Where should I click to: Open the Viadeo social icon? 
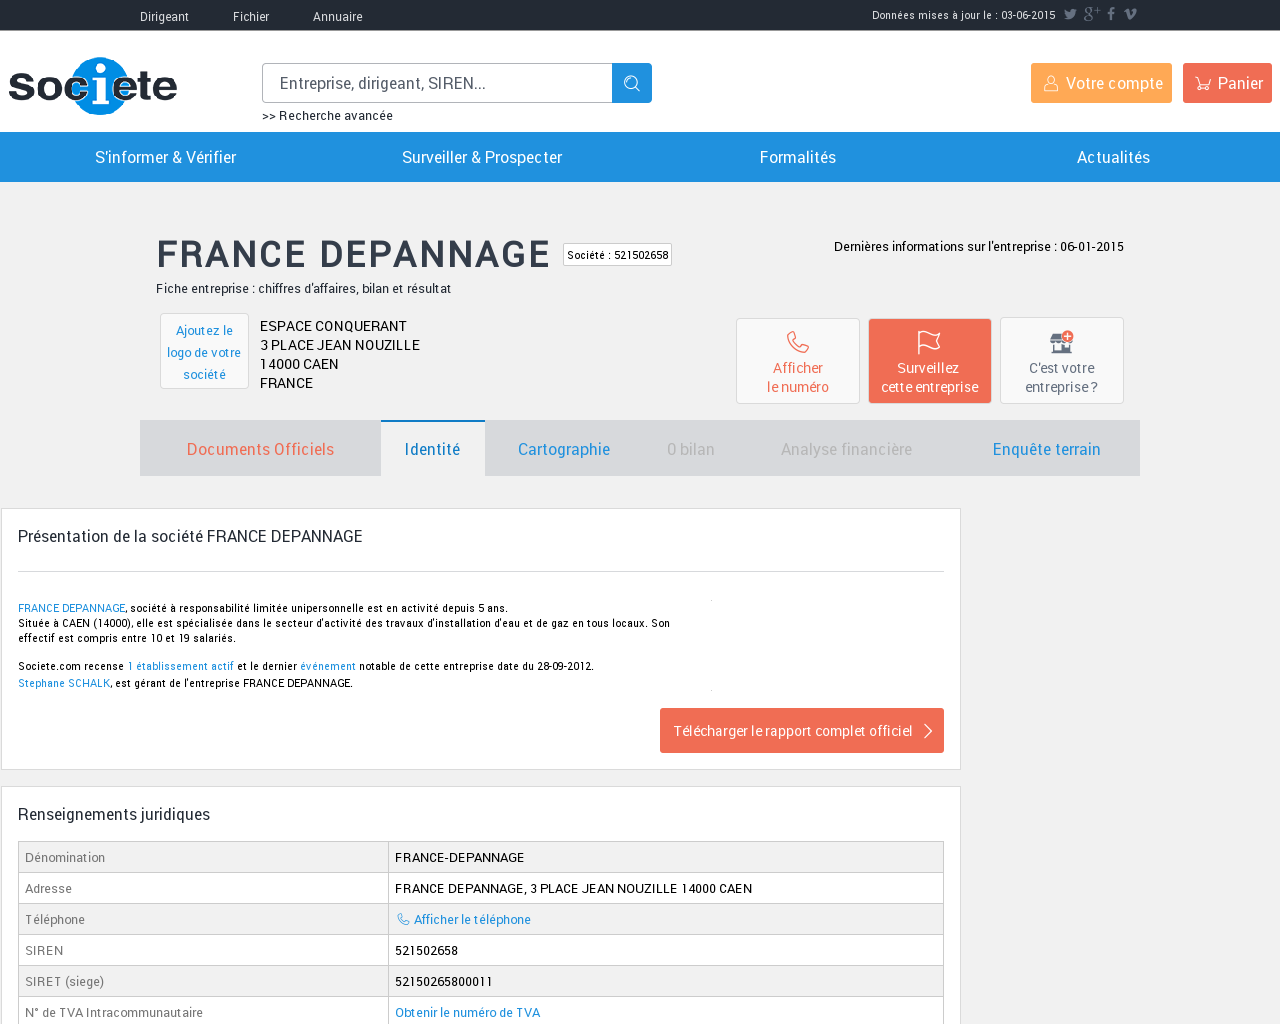point(1130,14)
